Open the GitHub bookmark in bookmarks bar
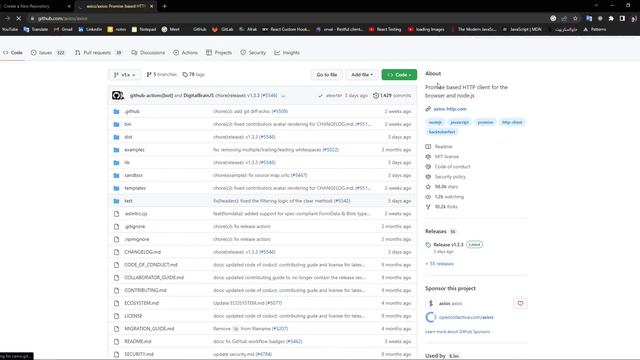The width and height of the screenshot is (640, 360). (x=199, y=29)
